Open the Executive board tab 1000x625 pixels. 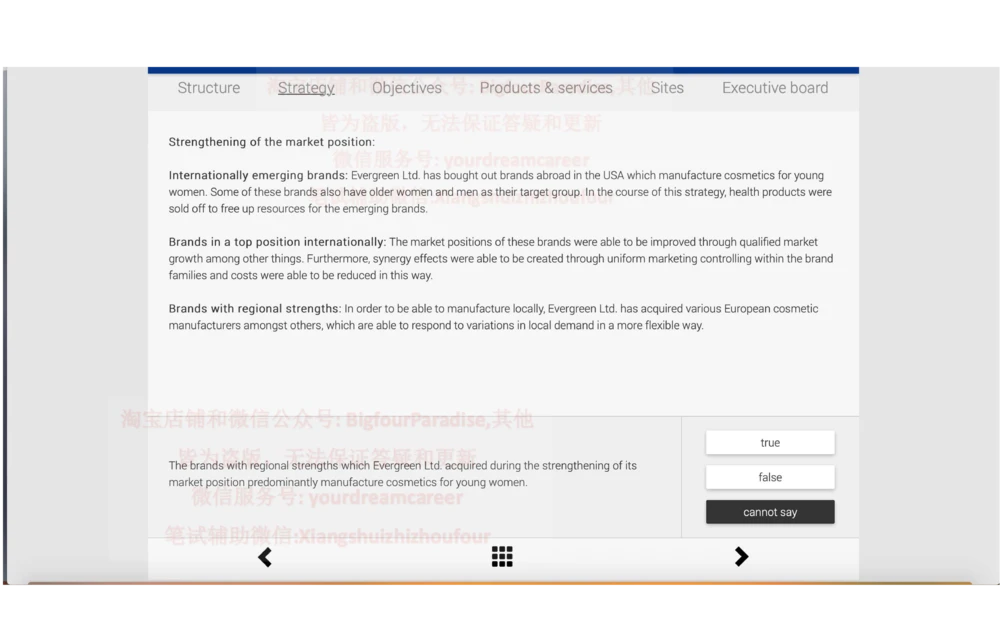pyautogui.click(x=775, y=88)
